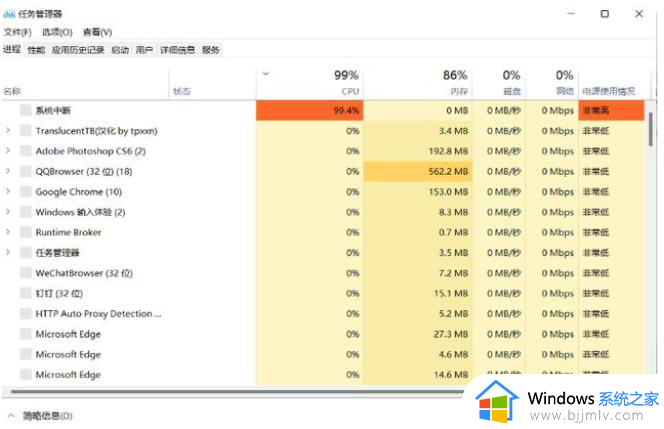The width and height of the screenshot is (664, 429).
Task: Click the TranslucentTB process icon
Action: point(26,131)
